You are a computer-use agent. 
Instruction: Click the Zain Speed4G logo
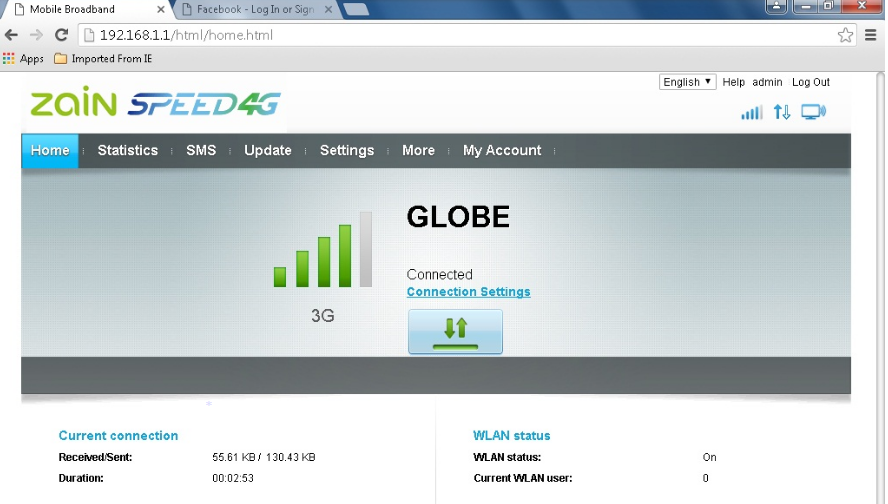[155, 102]
